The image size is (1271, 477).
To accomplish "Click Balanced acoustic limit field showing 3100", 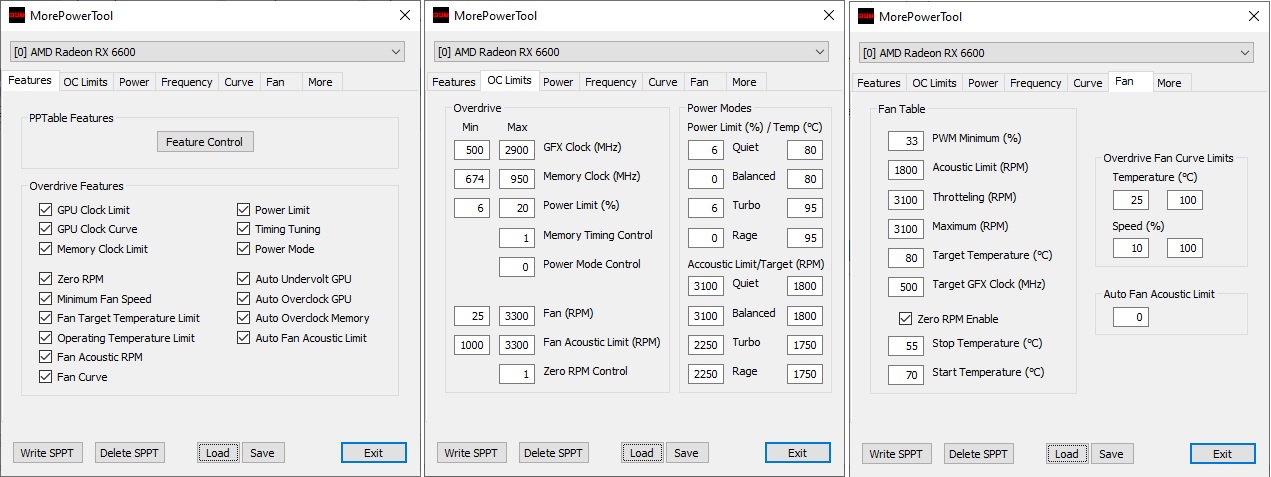I will pyautogui.click(x=706, y=316).
